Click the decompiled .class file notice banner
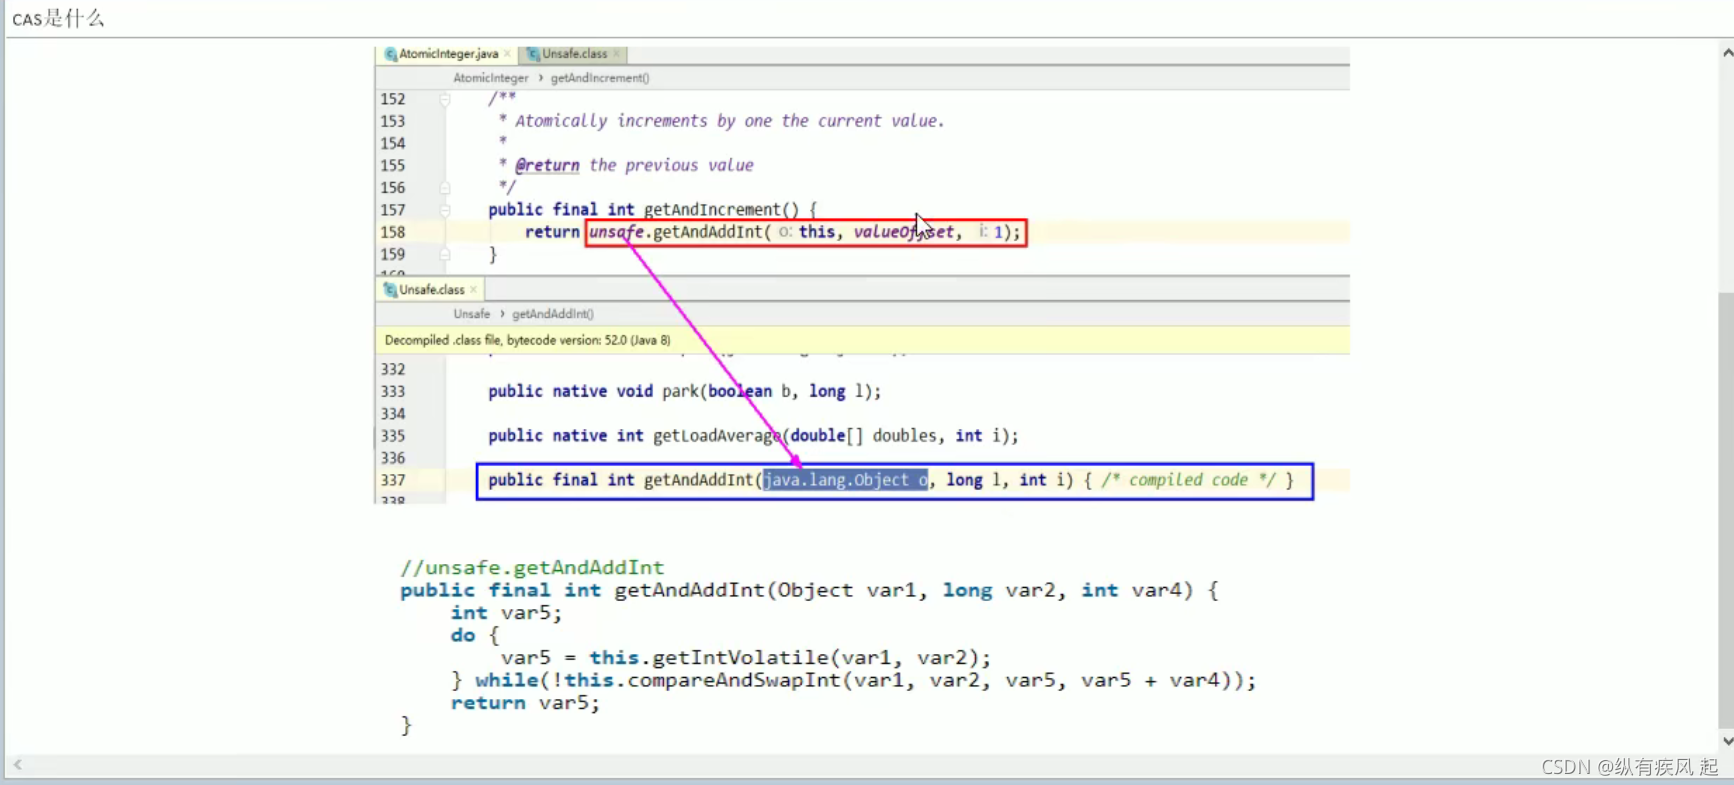 (862, 340)
